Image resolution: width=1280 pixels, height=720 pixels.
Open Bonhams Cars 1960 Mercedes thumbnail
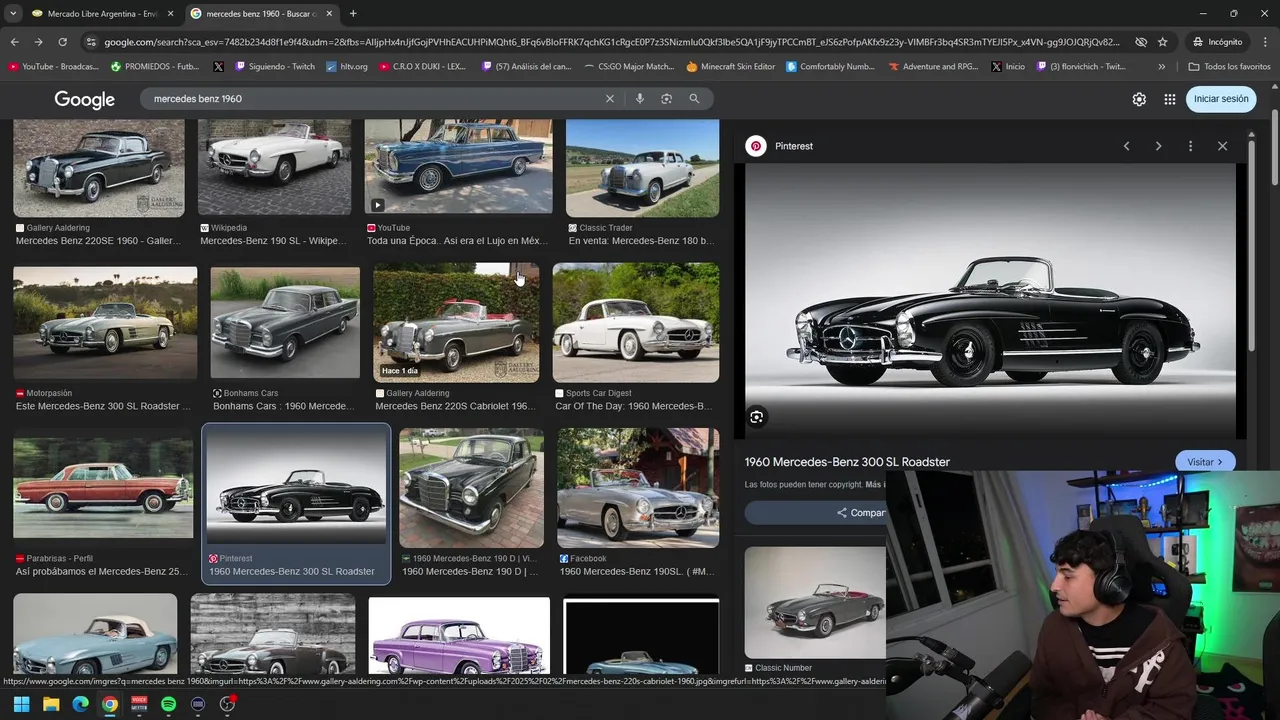tap(285, 323)
